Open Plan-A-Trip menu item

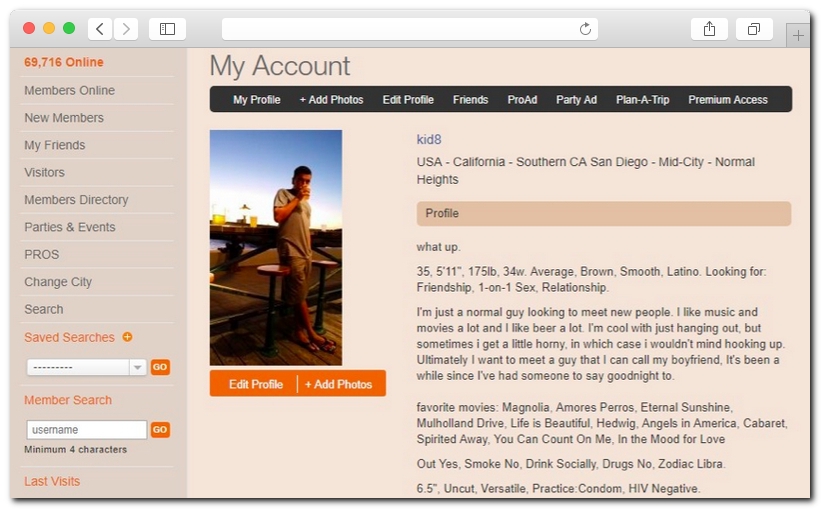pyautogui.click(x=642, y=100)
